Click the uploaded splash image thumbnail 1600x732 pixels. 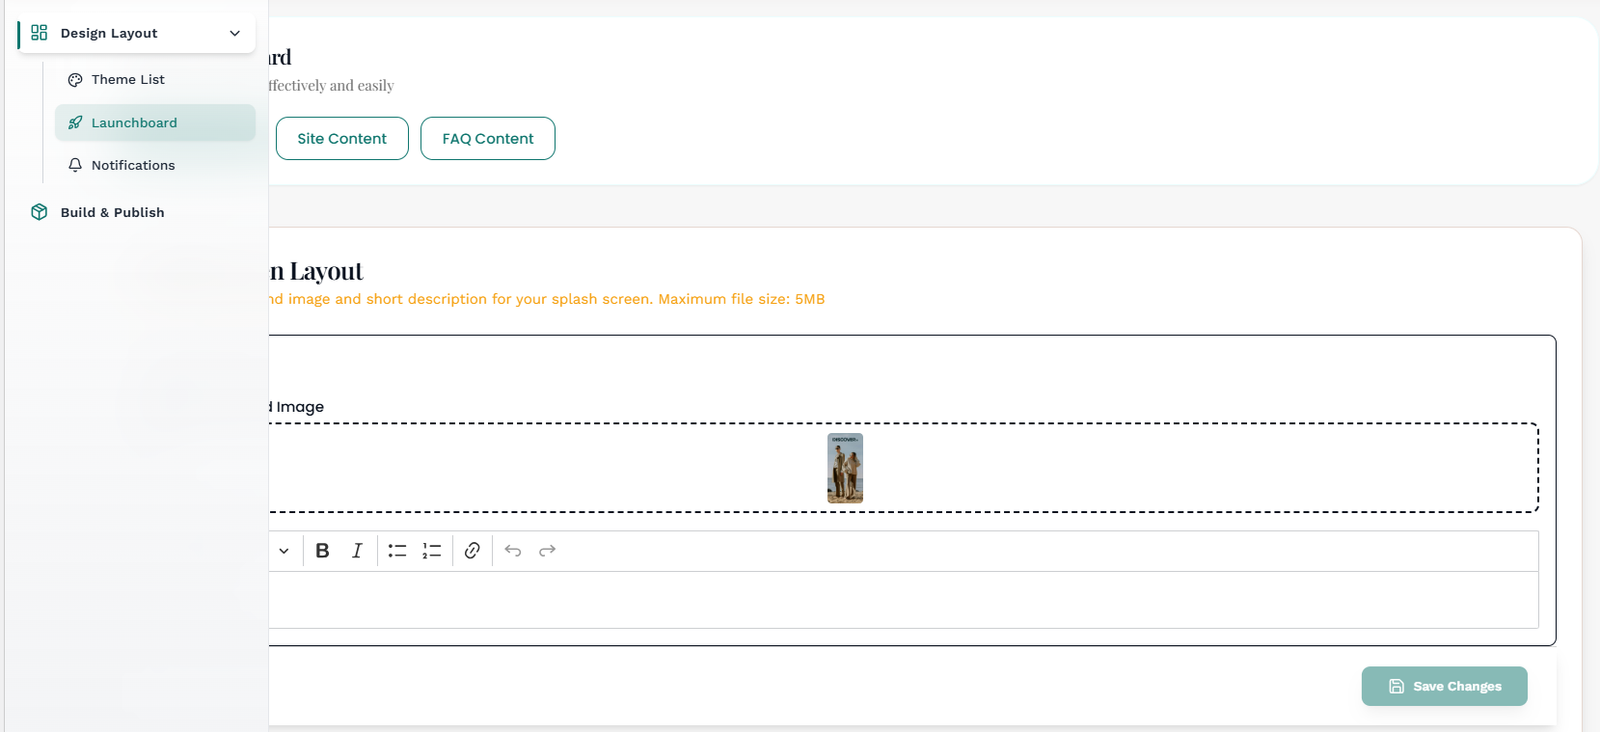(845, 468)
